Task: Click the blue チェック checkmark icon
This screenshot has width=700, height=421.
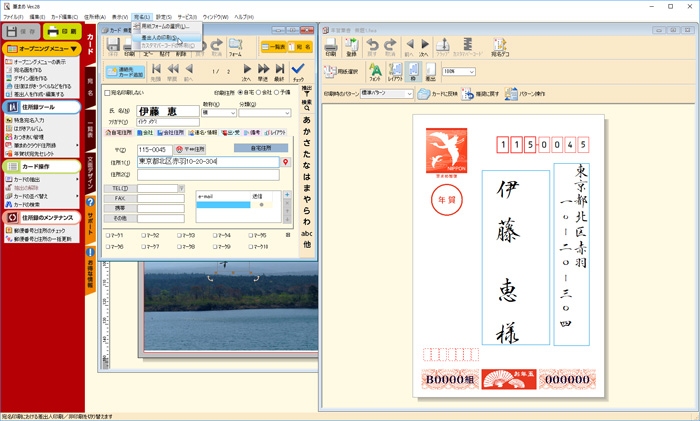Action: click(x=298, y=72)
